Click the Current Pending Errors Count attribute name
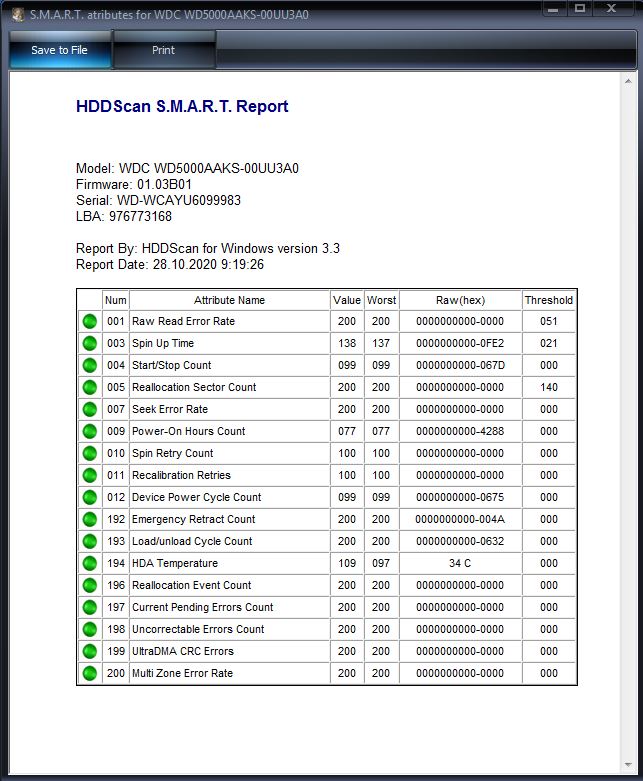 coord(202,607)
